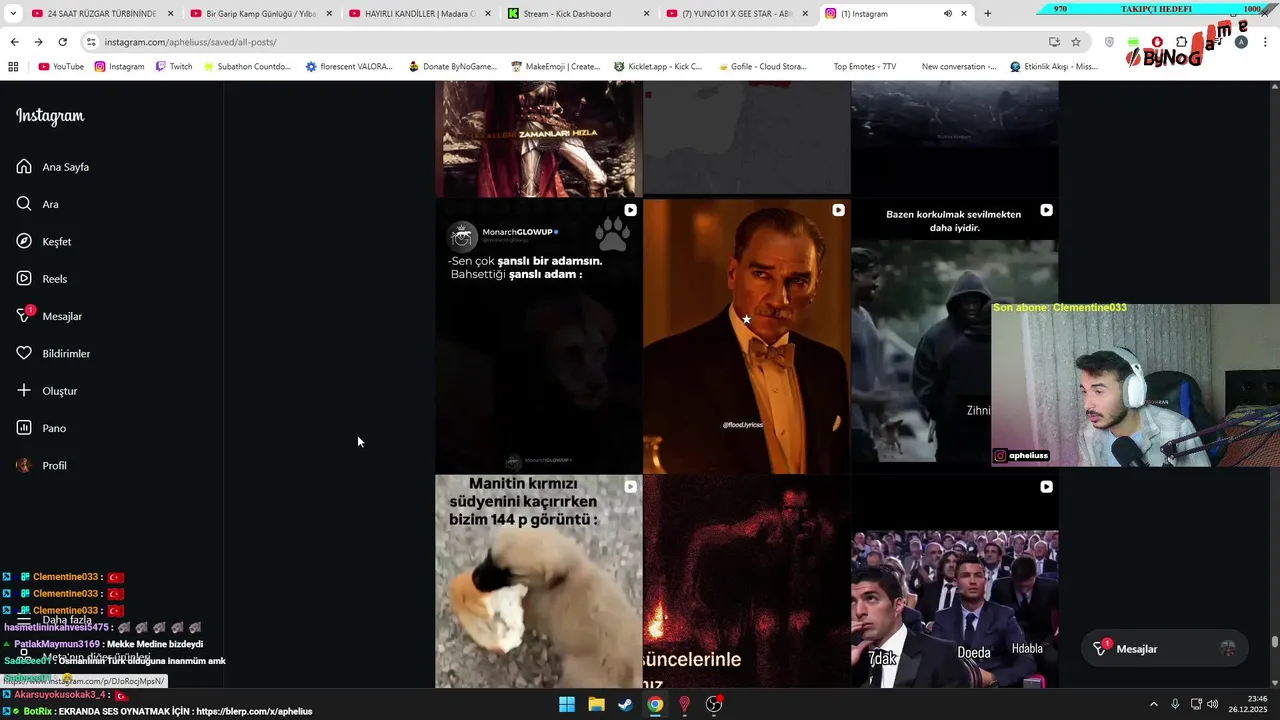Click Oluştur to create a post
The width and height of the screenshot is (1280, 720).
pos(47,391)
